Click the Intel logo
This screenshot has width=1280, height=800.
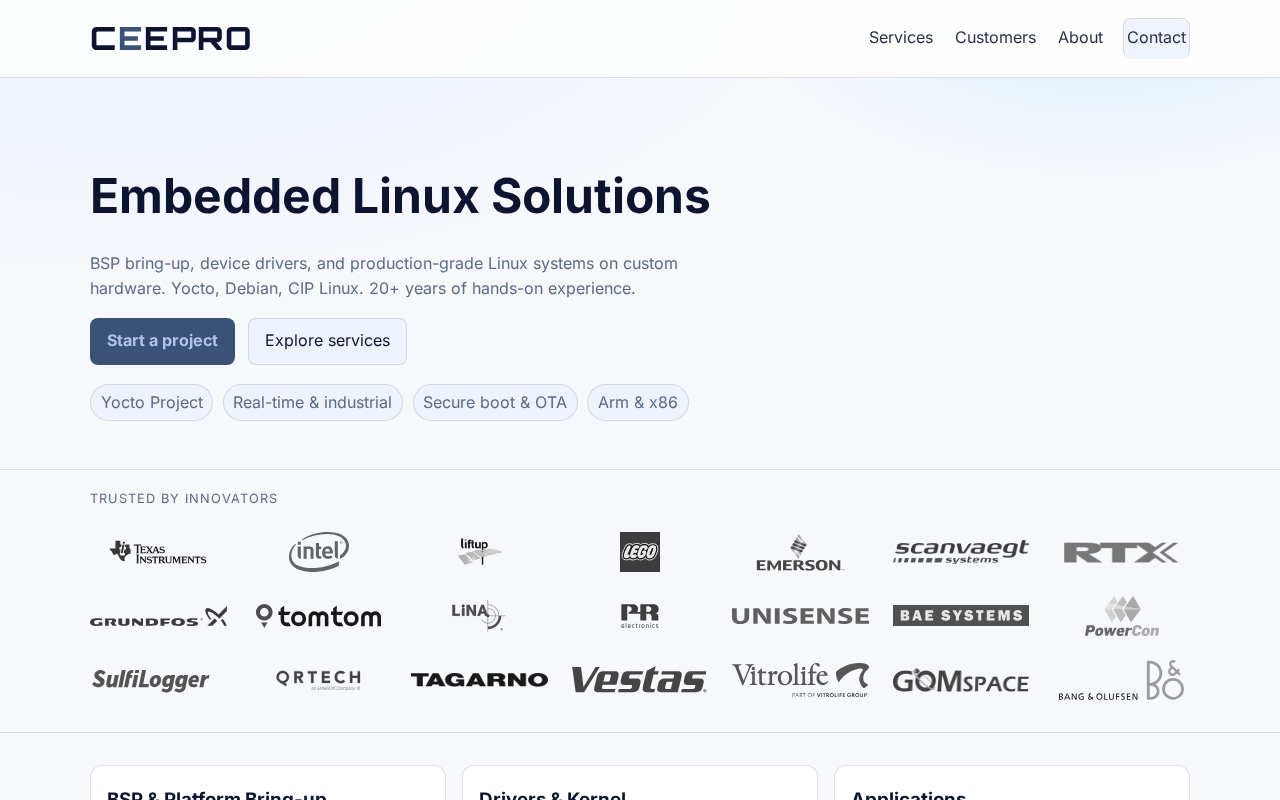pos(319,552)
